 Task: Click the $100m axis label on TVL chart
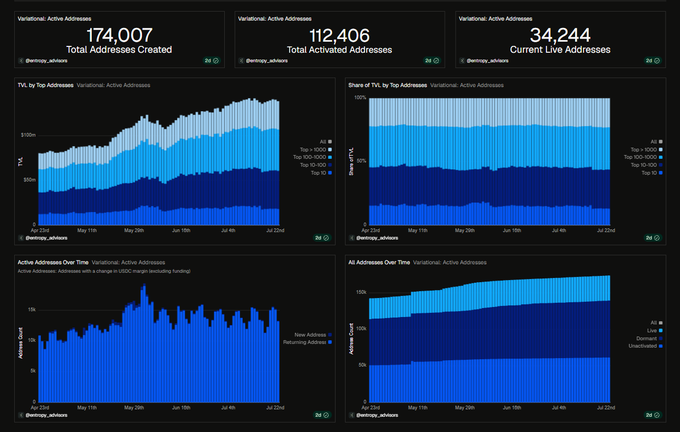tap(28, 135)
